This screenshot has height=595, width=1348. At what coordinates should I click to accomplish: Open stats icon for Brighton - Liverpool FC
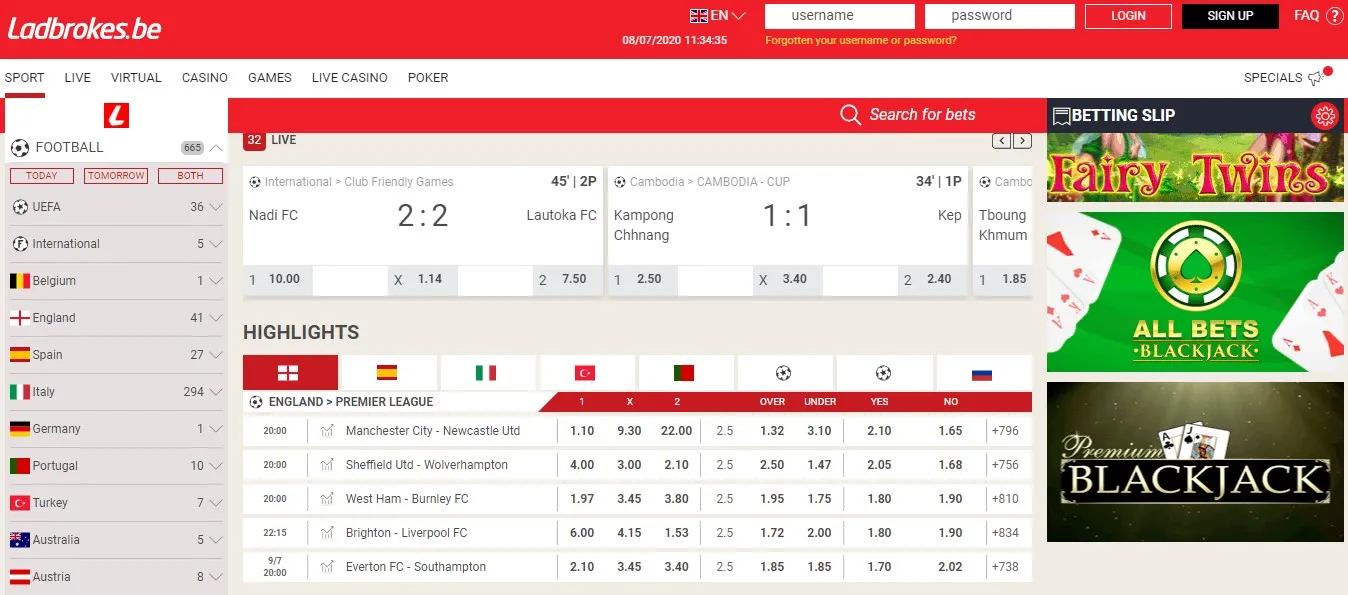pos(327,533)
